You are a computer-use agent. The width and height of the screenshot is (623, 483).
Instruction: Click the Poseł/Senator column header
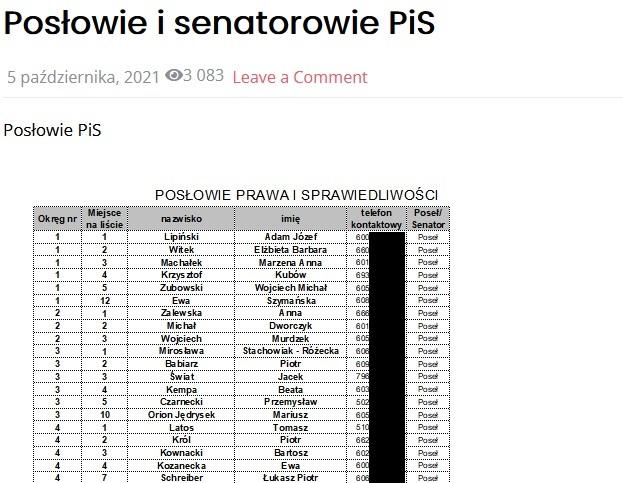pyautogui.click(x=428, y=219)
